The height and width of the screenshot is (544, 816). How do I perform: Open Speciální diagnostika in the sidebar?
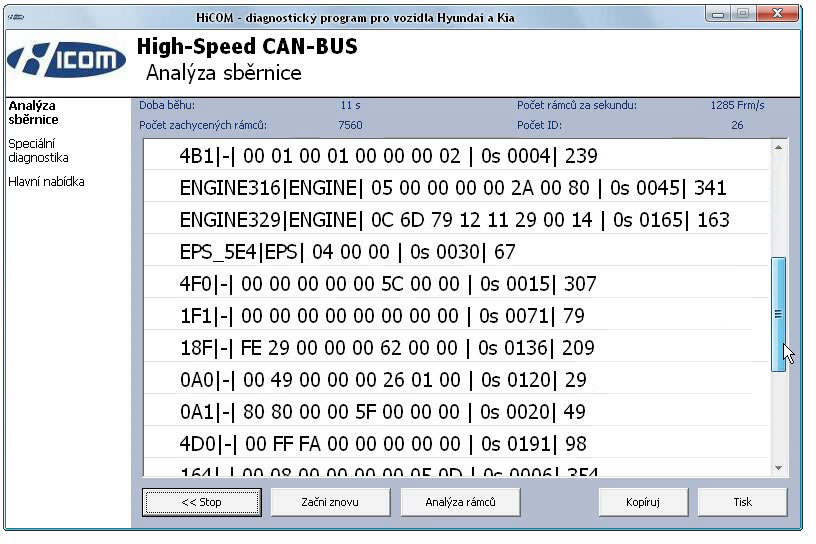(x=38, y=150)
